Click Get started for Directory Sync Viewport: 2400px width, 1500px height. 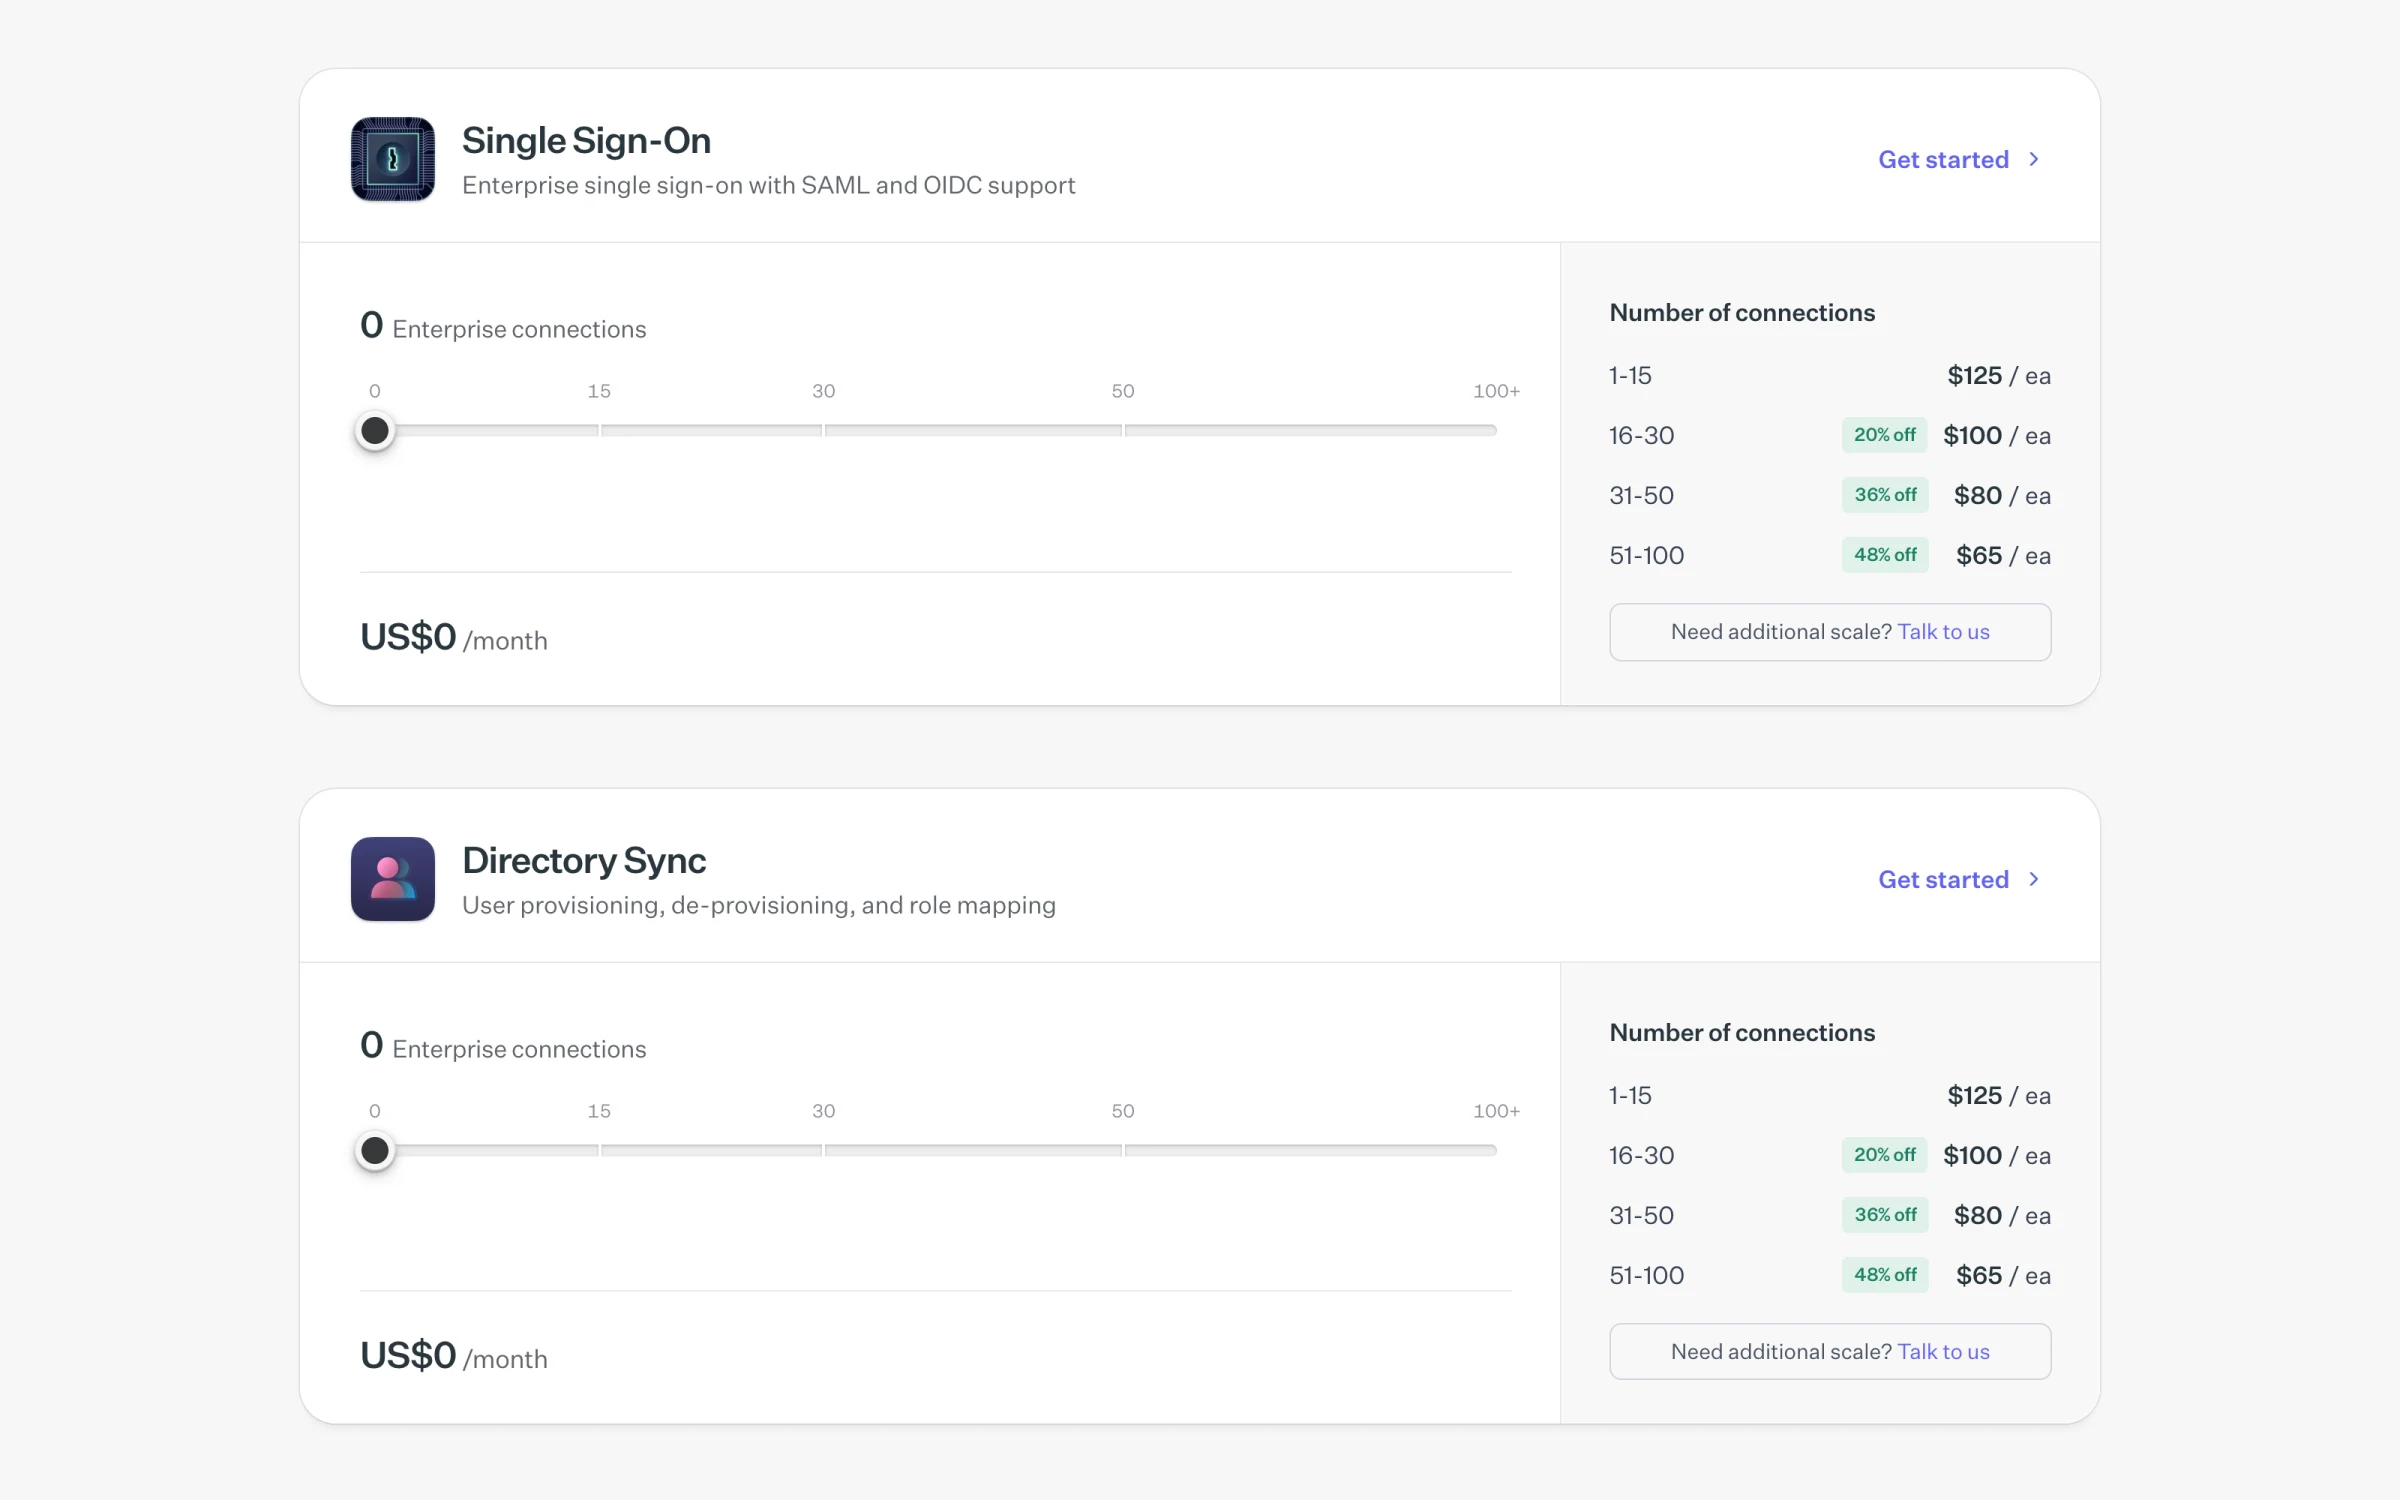(x=1943, y=879)
